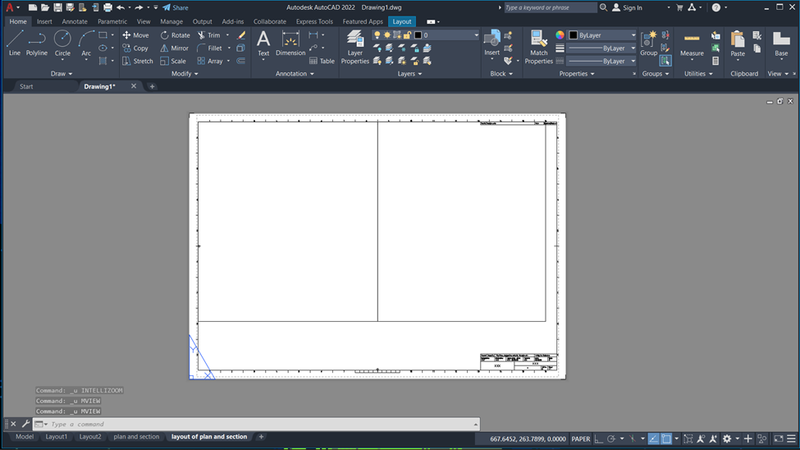Choose the Scale tool

coord(173,61)
